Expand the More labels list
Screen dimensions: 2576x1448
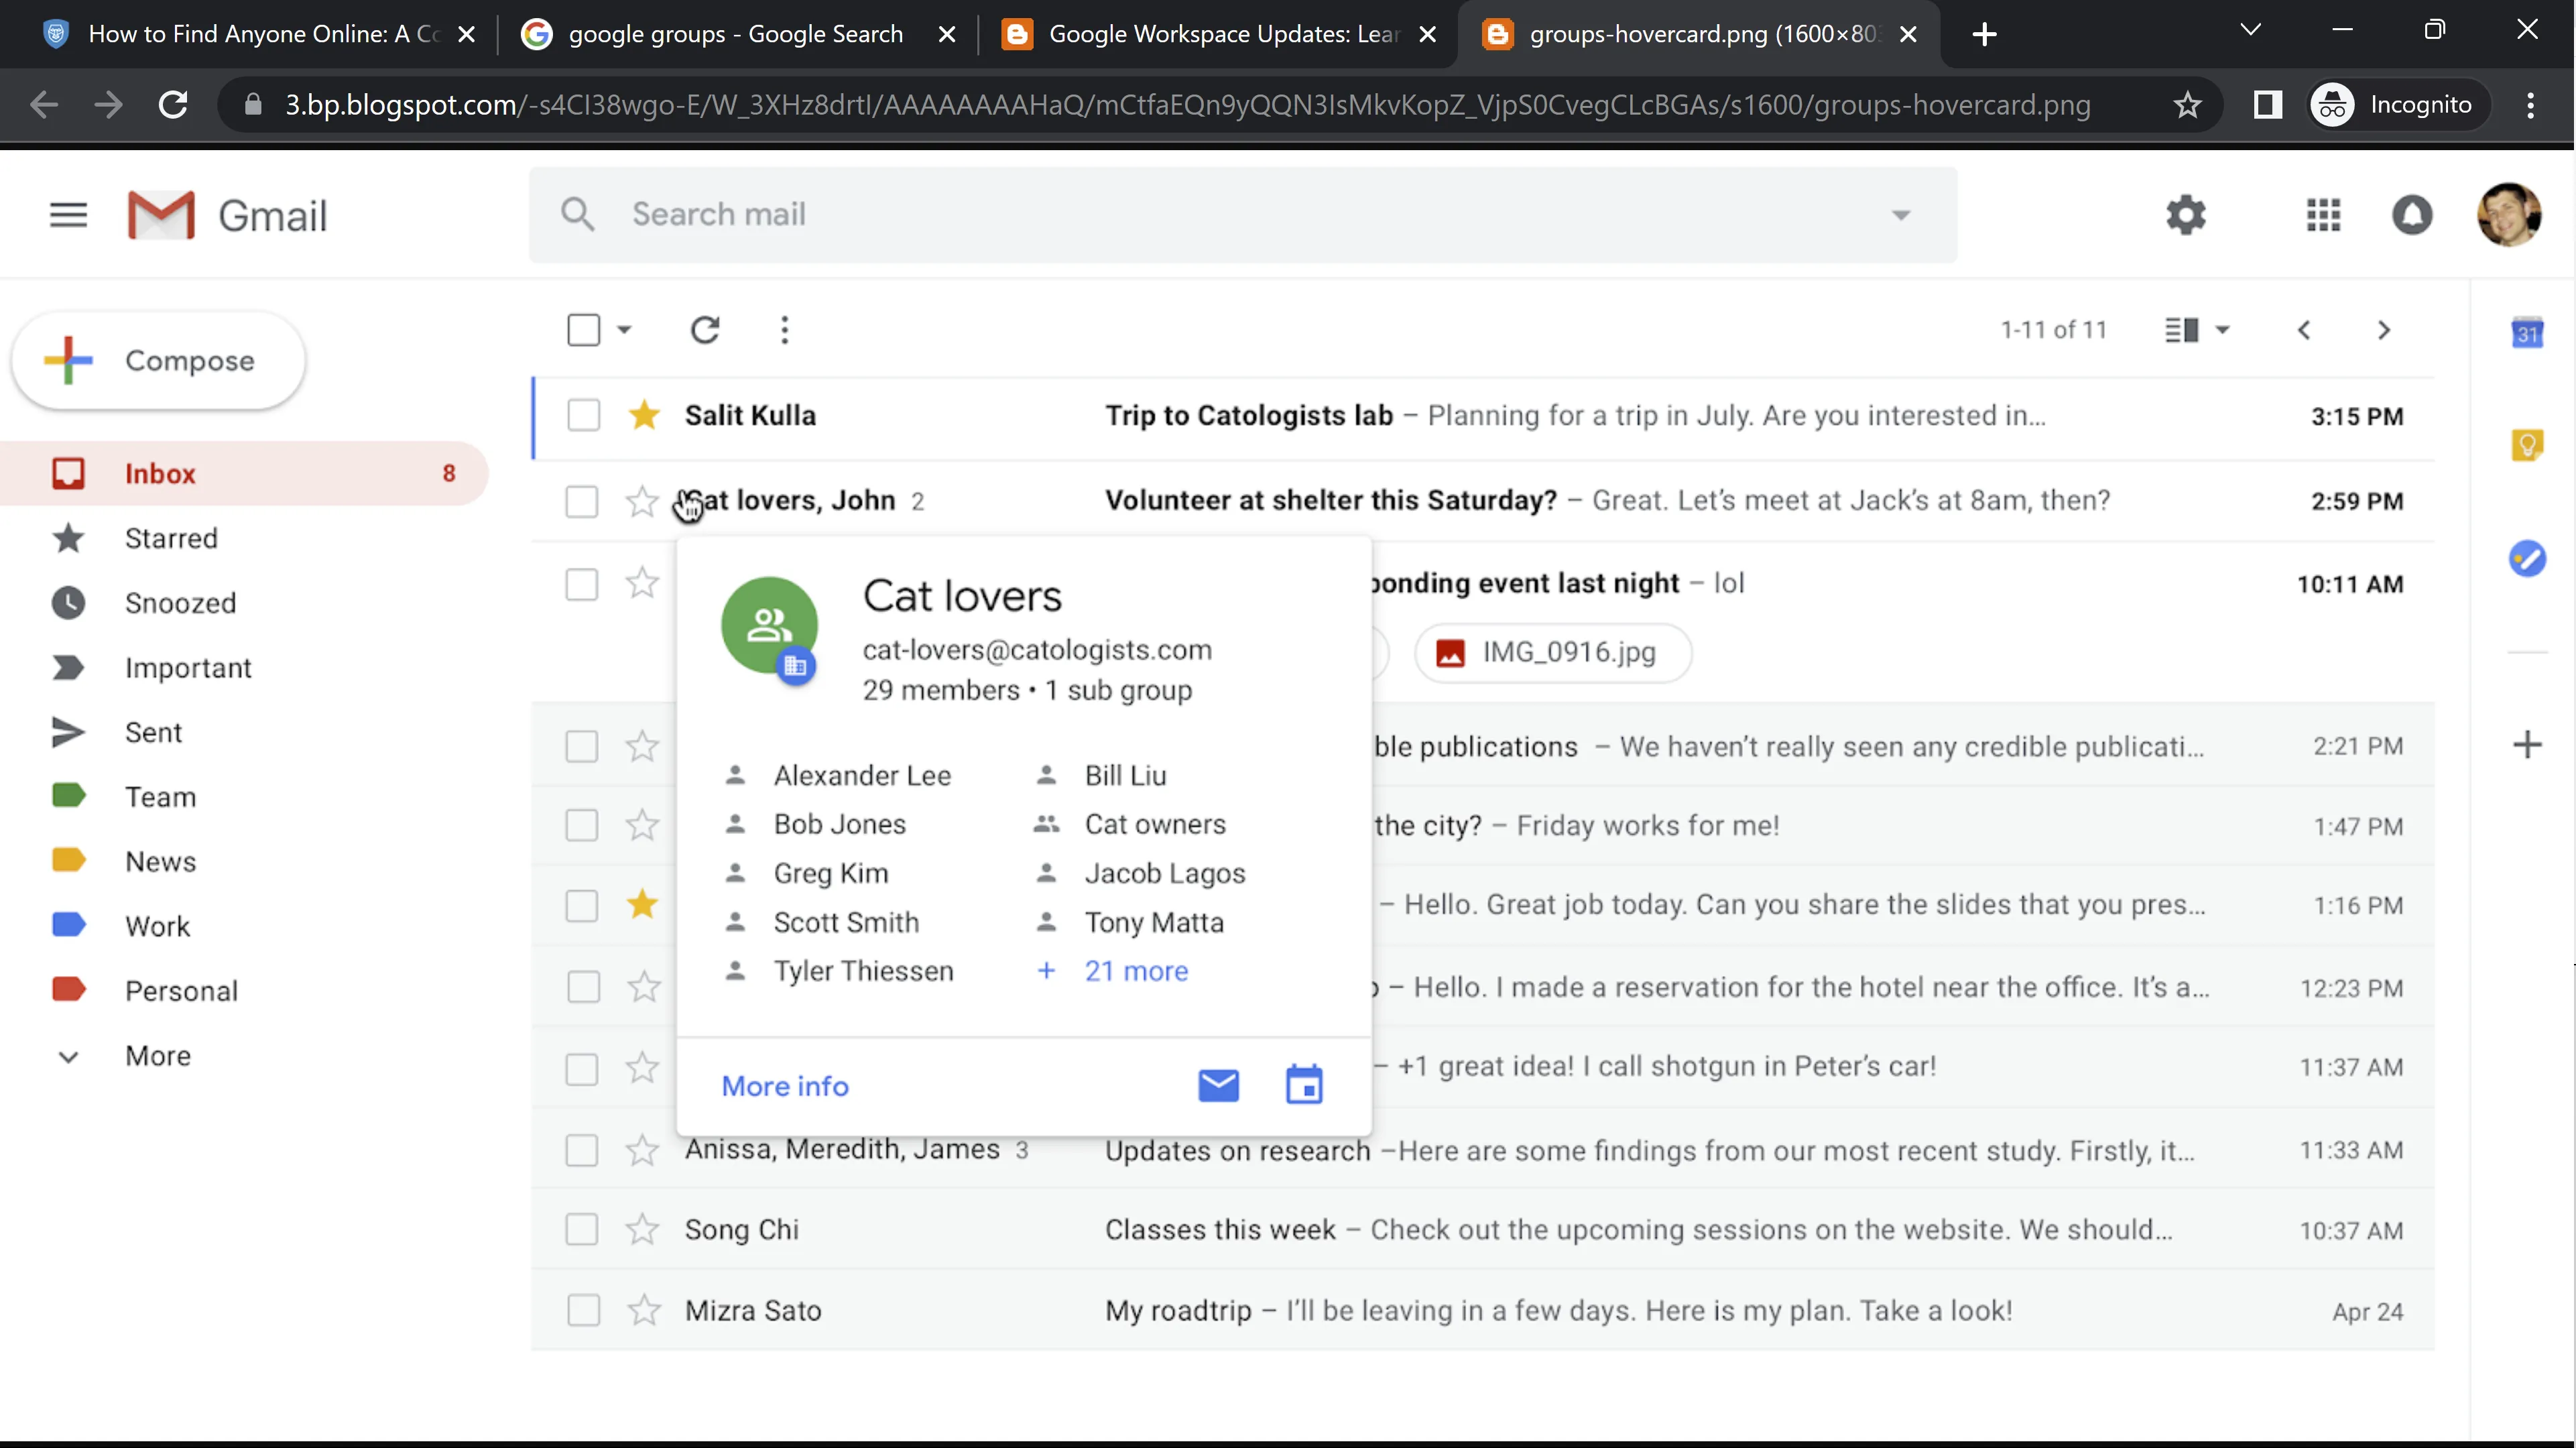pos(157,1056)
